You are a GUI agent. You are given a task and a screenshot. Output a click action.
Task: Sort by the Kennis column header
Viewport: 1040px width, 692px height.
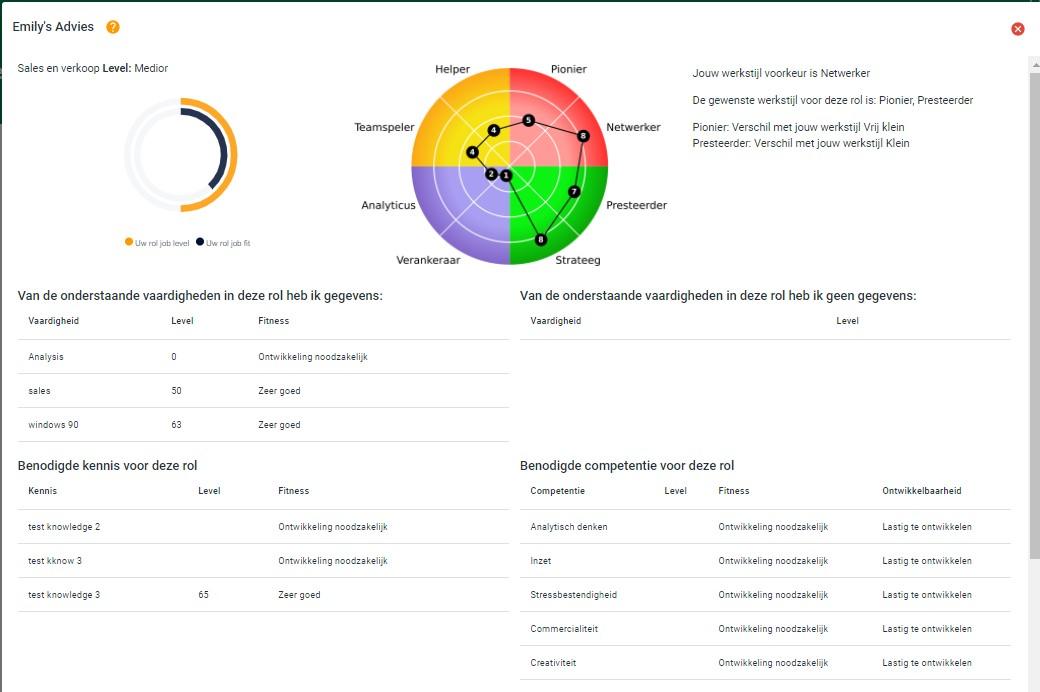point(42,491)
